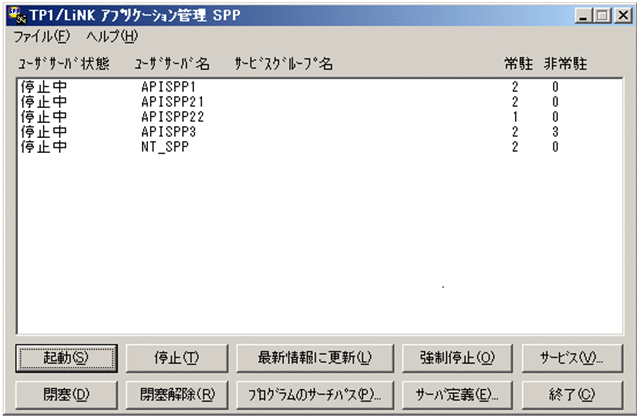Viewport: 640px width, 419px height.
Task: Click resident value 1 for APISPP22
Action: (515, 117)
